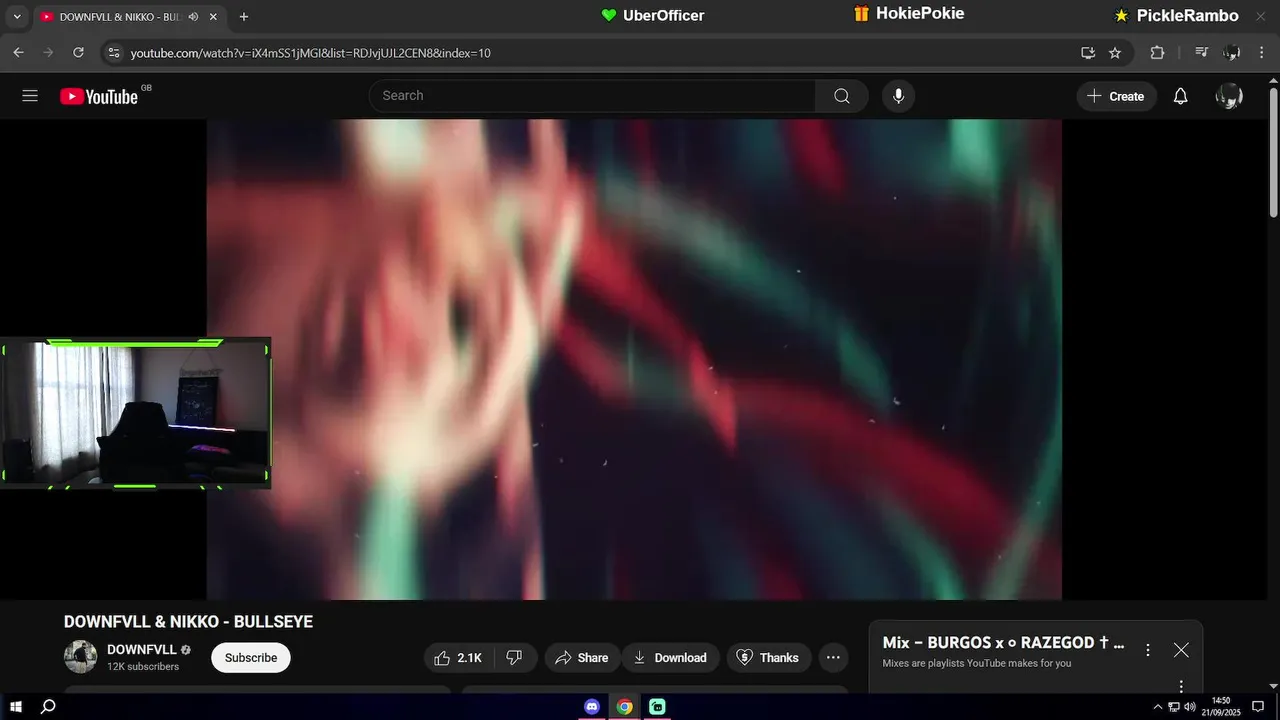
Task: Click the 12K subscribers text
Action: (x=143, y=667)
